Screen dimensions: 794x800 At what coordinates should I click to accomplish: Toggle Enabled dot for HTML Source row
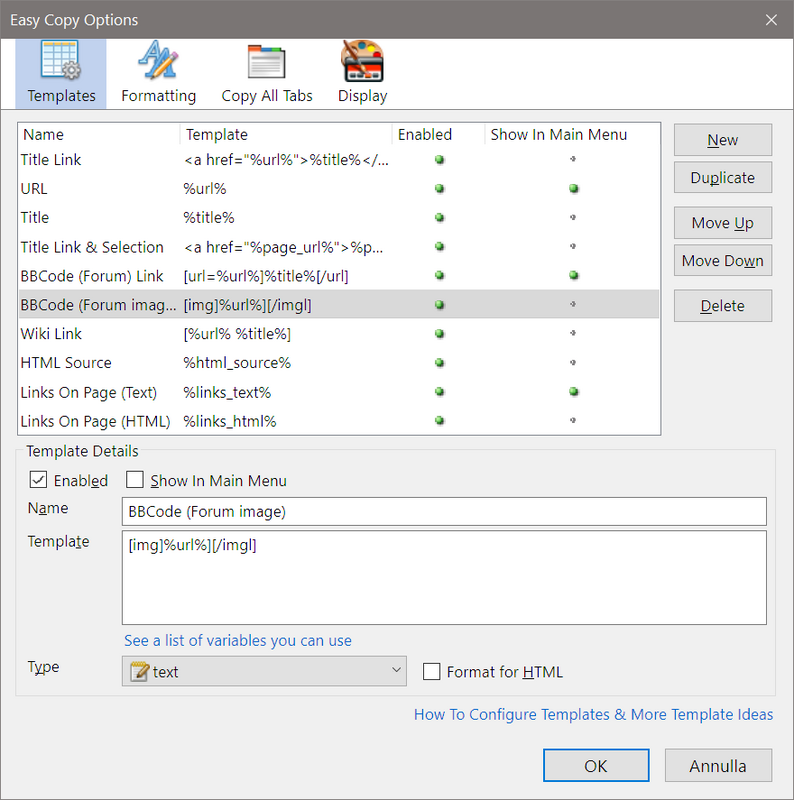(439, 363)
